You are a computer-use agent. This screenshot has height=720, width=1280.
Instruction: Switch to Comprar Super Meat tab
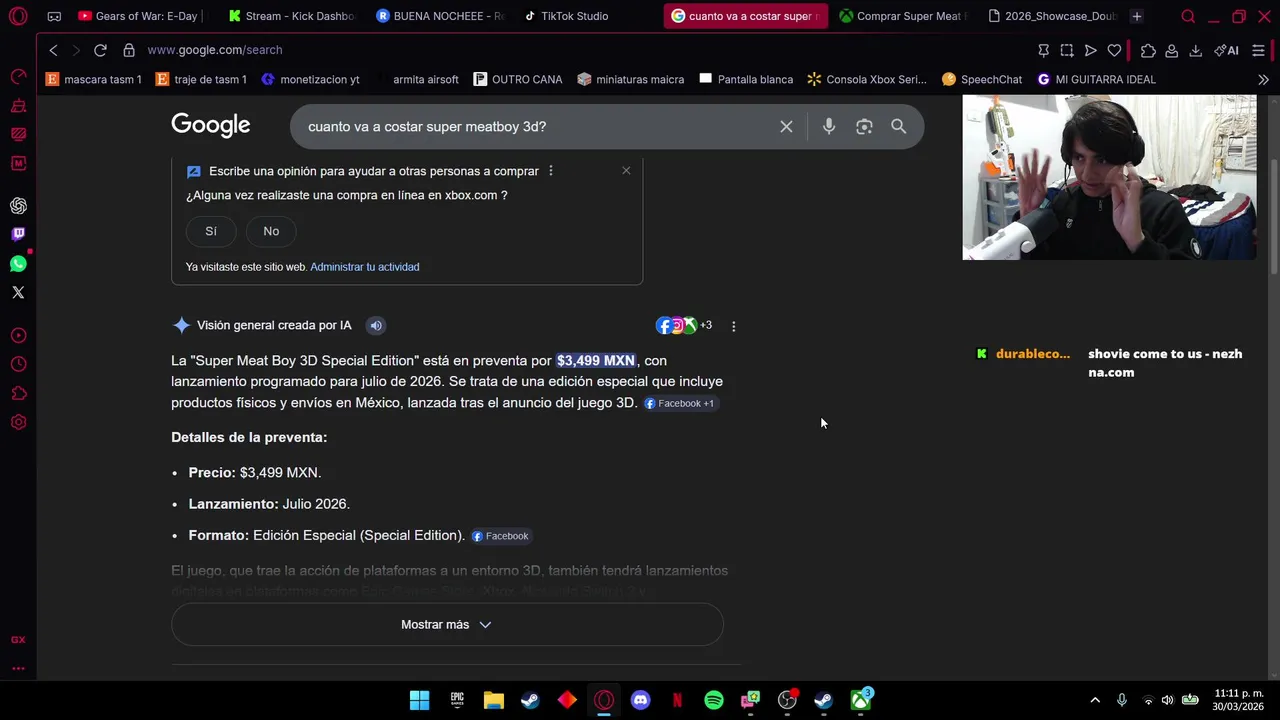[905, 16]
